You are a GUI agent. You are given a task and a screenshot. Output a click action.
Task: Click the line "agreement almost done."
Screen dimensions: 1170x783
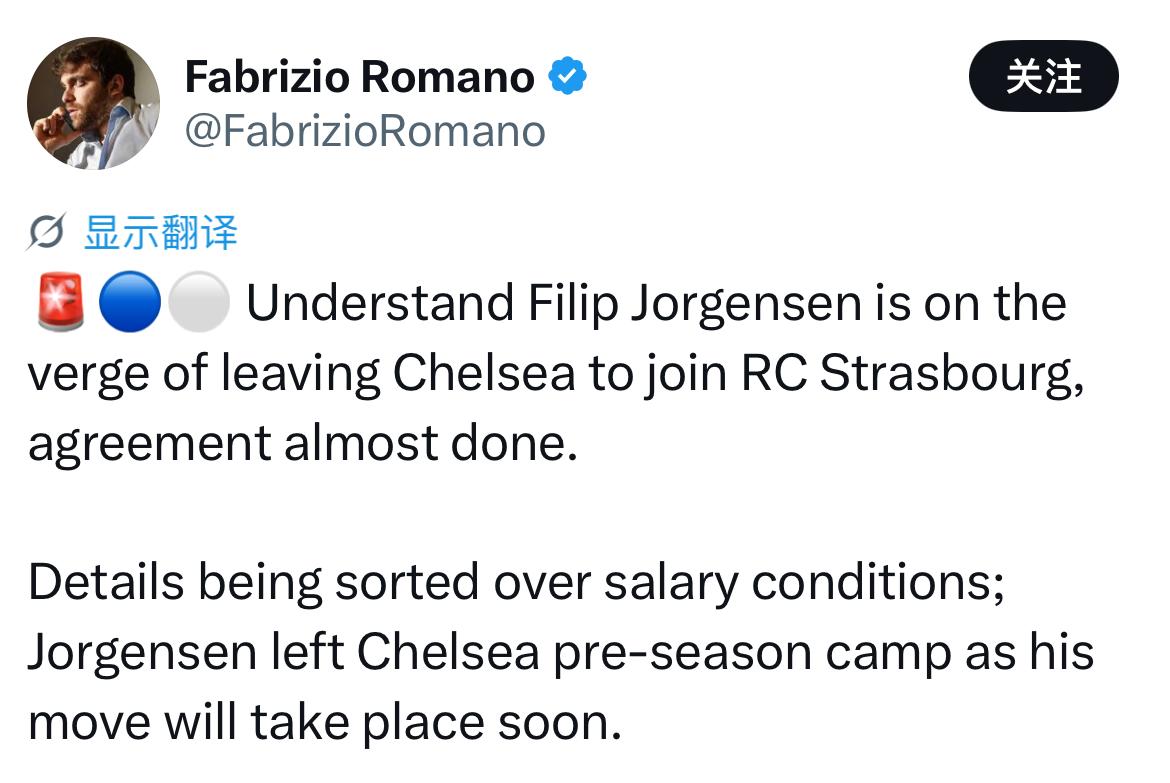(x=303, y=443)
